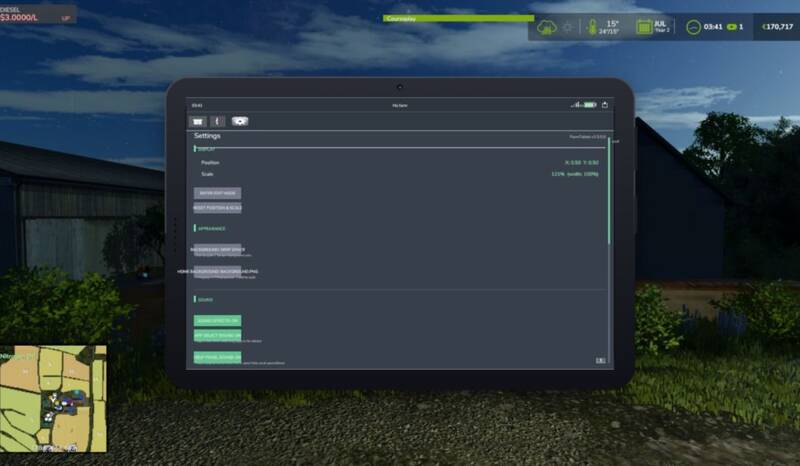Click the tablet clock in the status bar
Screen dimensions: 800x466
pos(197,106)
